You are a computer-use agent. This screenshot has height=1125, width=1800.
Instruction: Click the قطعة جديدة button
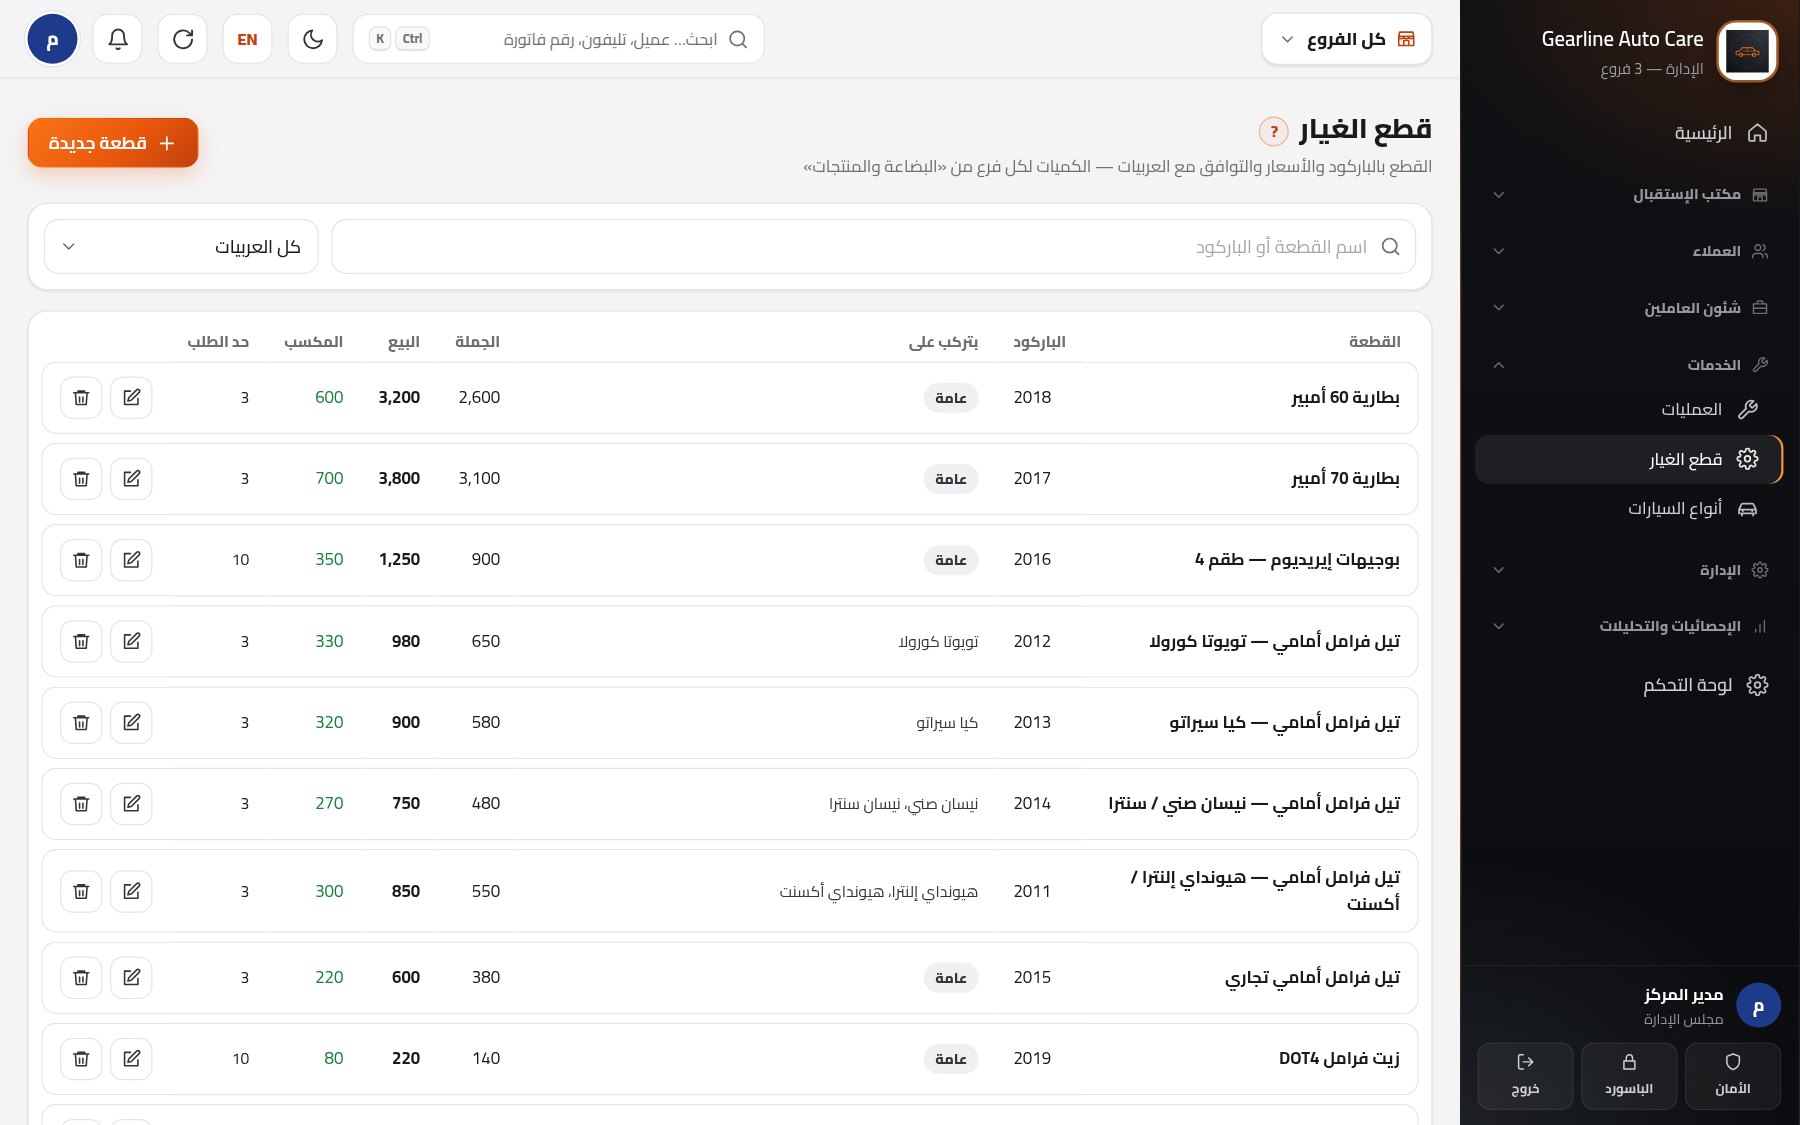113,143
